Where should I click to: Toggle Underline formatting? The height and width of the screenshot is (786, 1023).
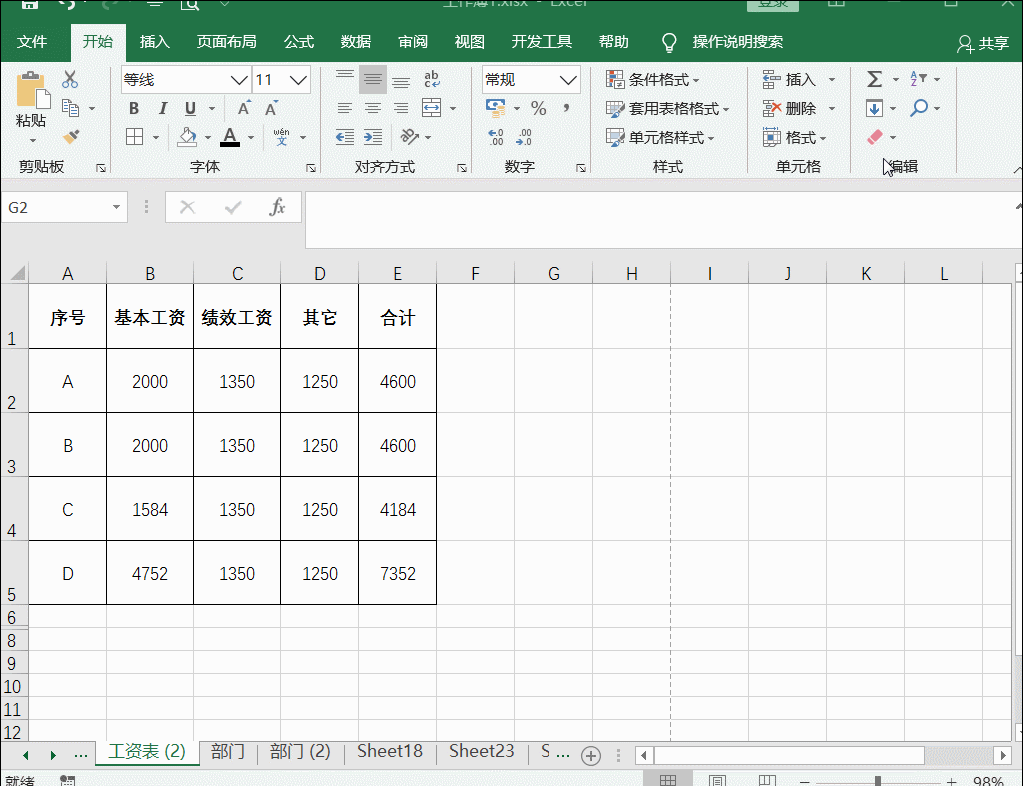point(191,108)
